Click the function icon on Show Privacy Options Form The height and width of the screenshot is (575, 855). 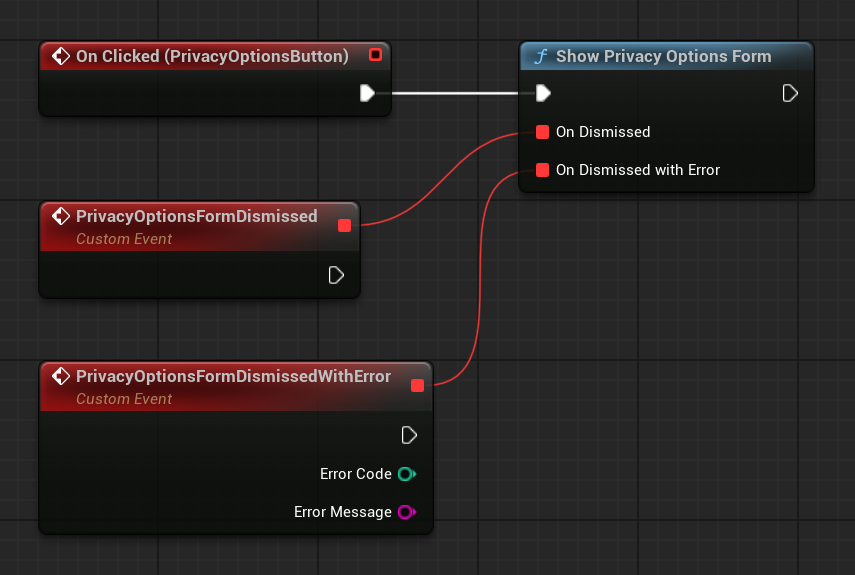[541, 56]
